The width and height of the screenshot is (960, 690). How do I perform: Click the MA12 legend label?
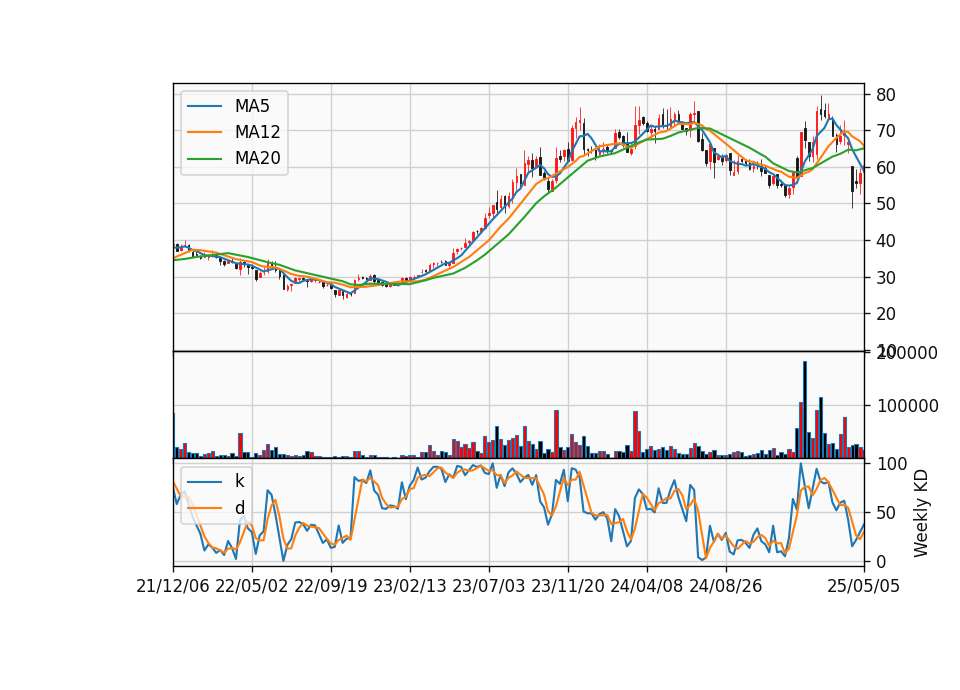tap(257, 132)
